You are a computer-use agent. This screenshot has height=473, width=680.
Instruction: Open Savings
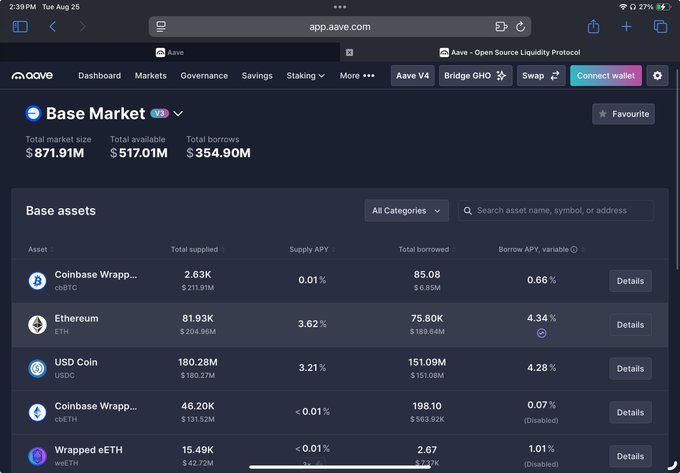coord(257,75)
